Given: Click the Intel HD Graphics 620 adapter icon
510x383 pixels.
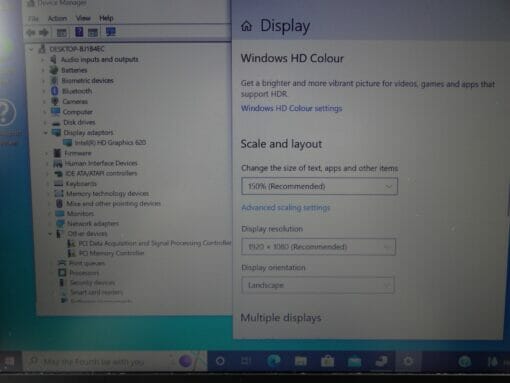Looking at the screenshot, I should click(68, 143).
